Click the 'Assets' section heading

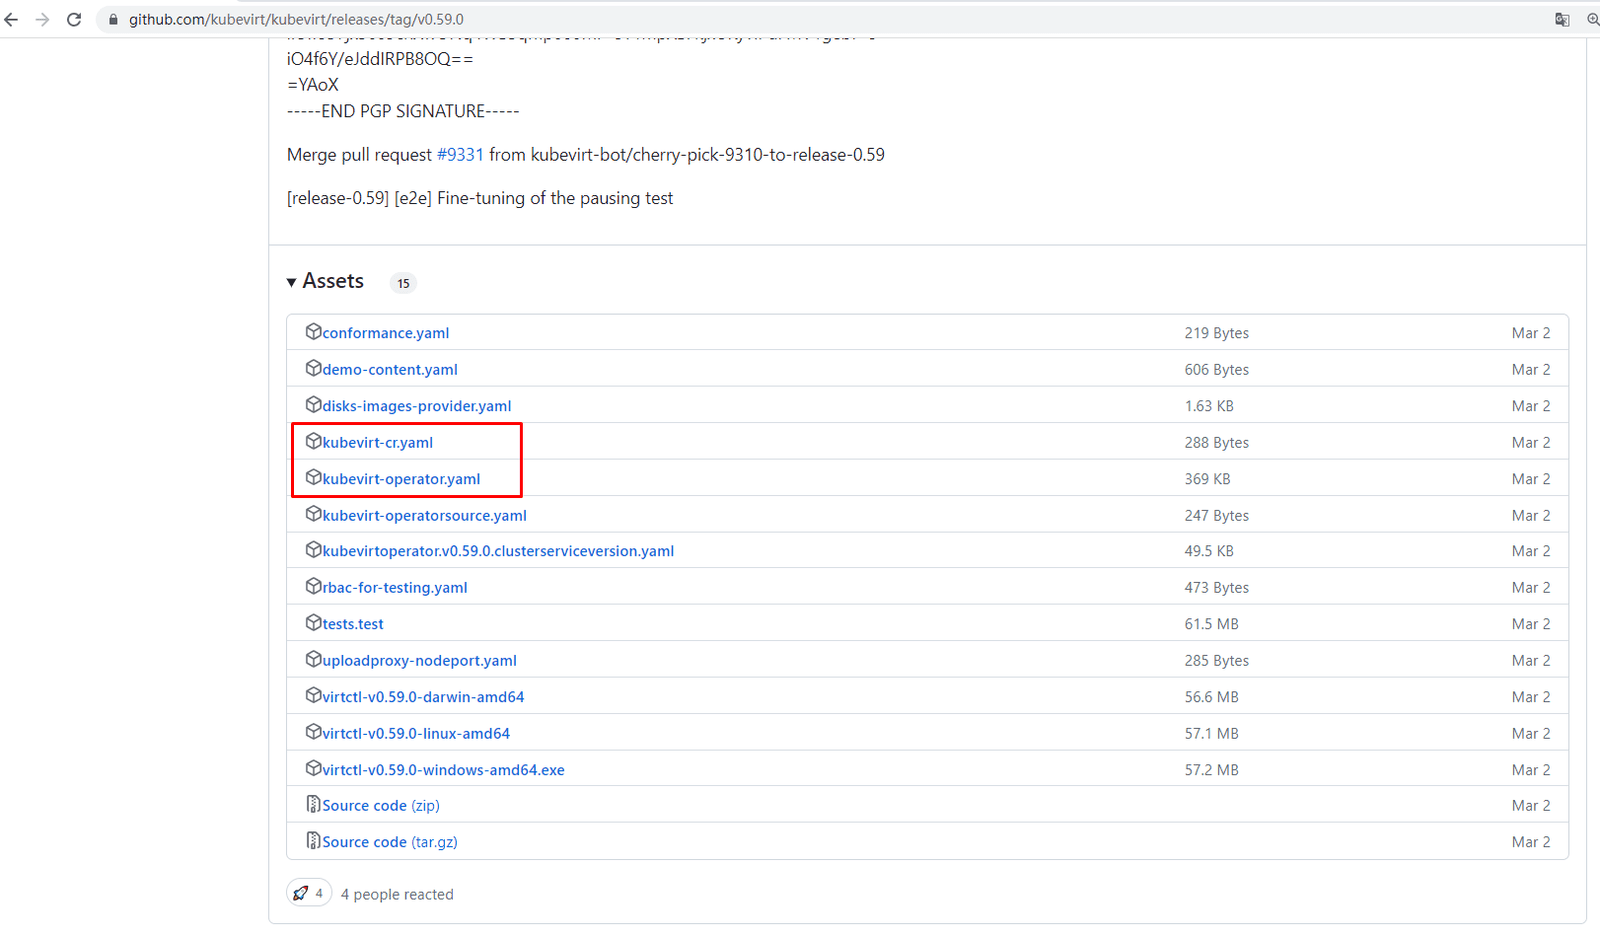(x=333, y=281)
